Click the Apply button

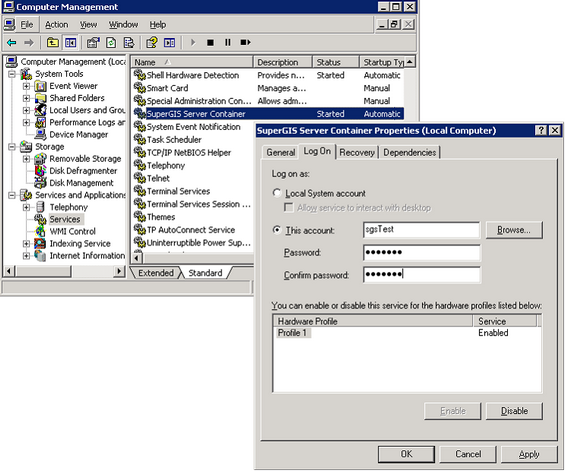529,454
